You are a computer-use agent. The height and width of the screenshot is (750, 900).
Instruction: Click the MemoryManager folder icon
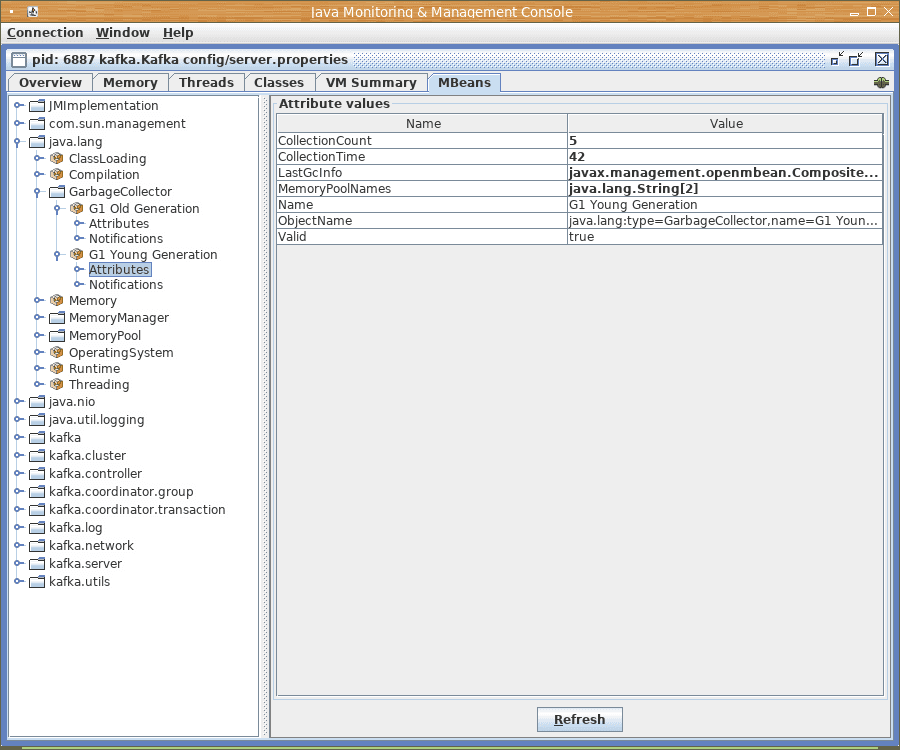coord(57,317)
